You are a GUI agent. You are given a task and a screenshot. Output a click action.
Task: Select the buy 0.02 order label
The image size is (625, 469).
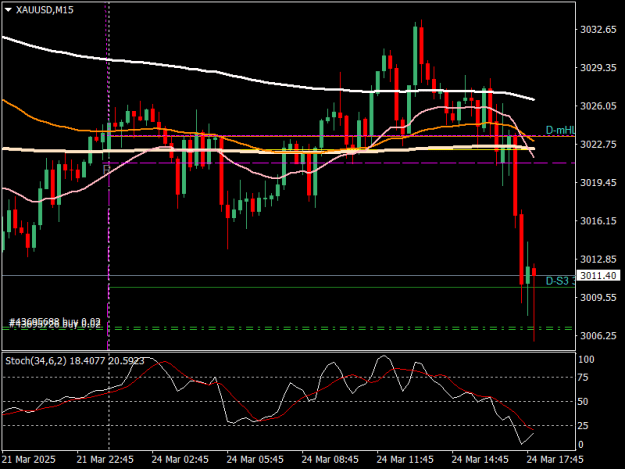(55, 323)
